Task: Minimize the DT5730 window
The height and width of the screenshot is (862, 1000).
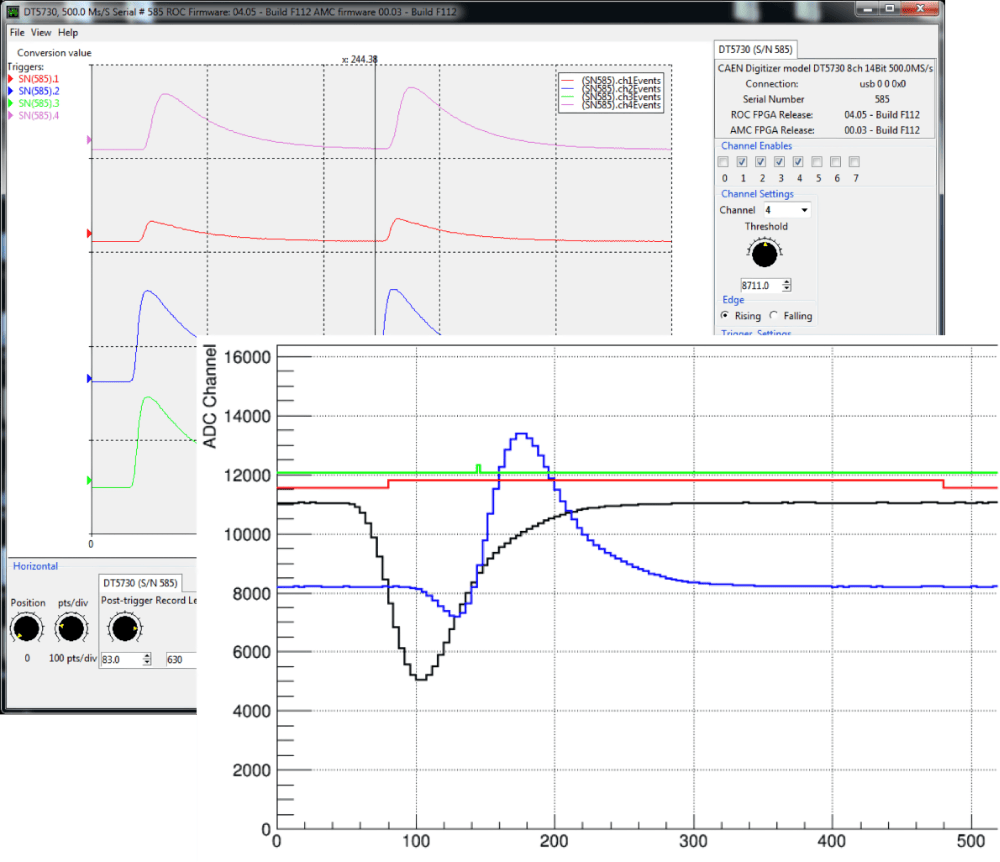Action: [867, 9]
